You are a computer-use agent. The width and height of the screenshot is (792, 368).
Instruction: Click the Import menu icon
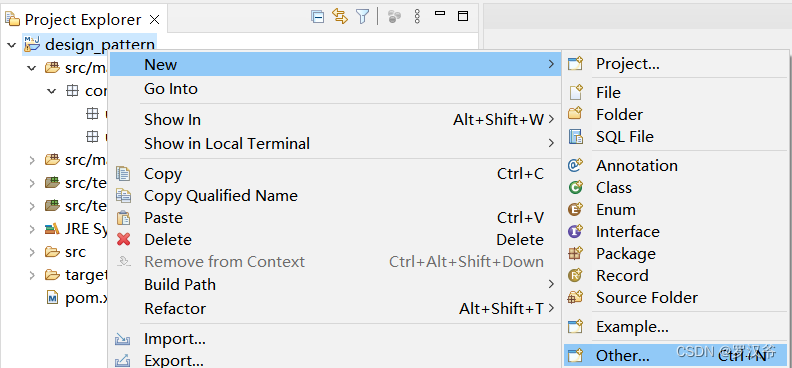click(123, 339)
